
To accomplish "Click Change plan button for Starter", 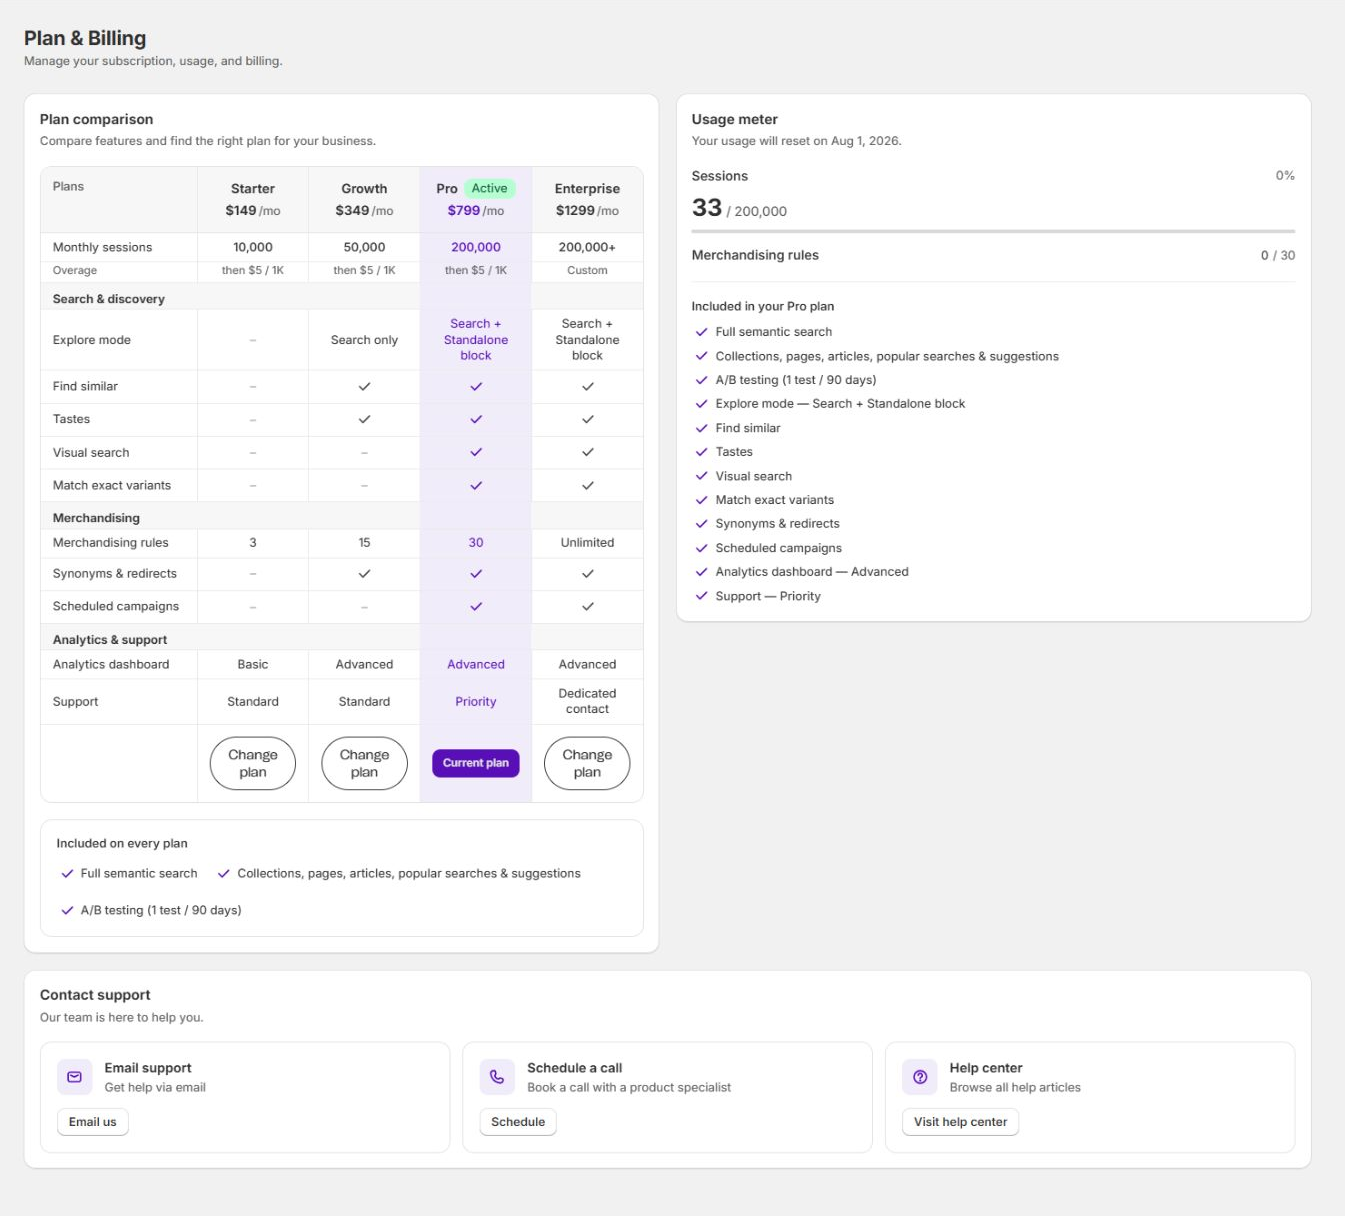I will click(253, 763).
